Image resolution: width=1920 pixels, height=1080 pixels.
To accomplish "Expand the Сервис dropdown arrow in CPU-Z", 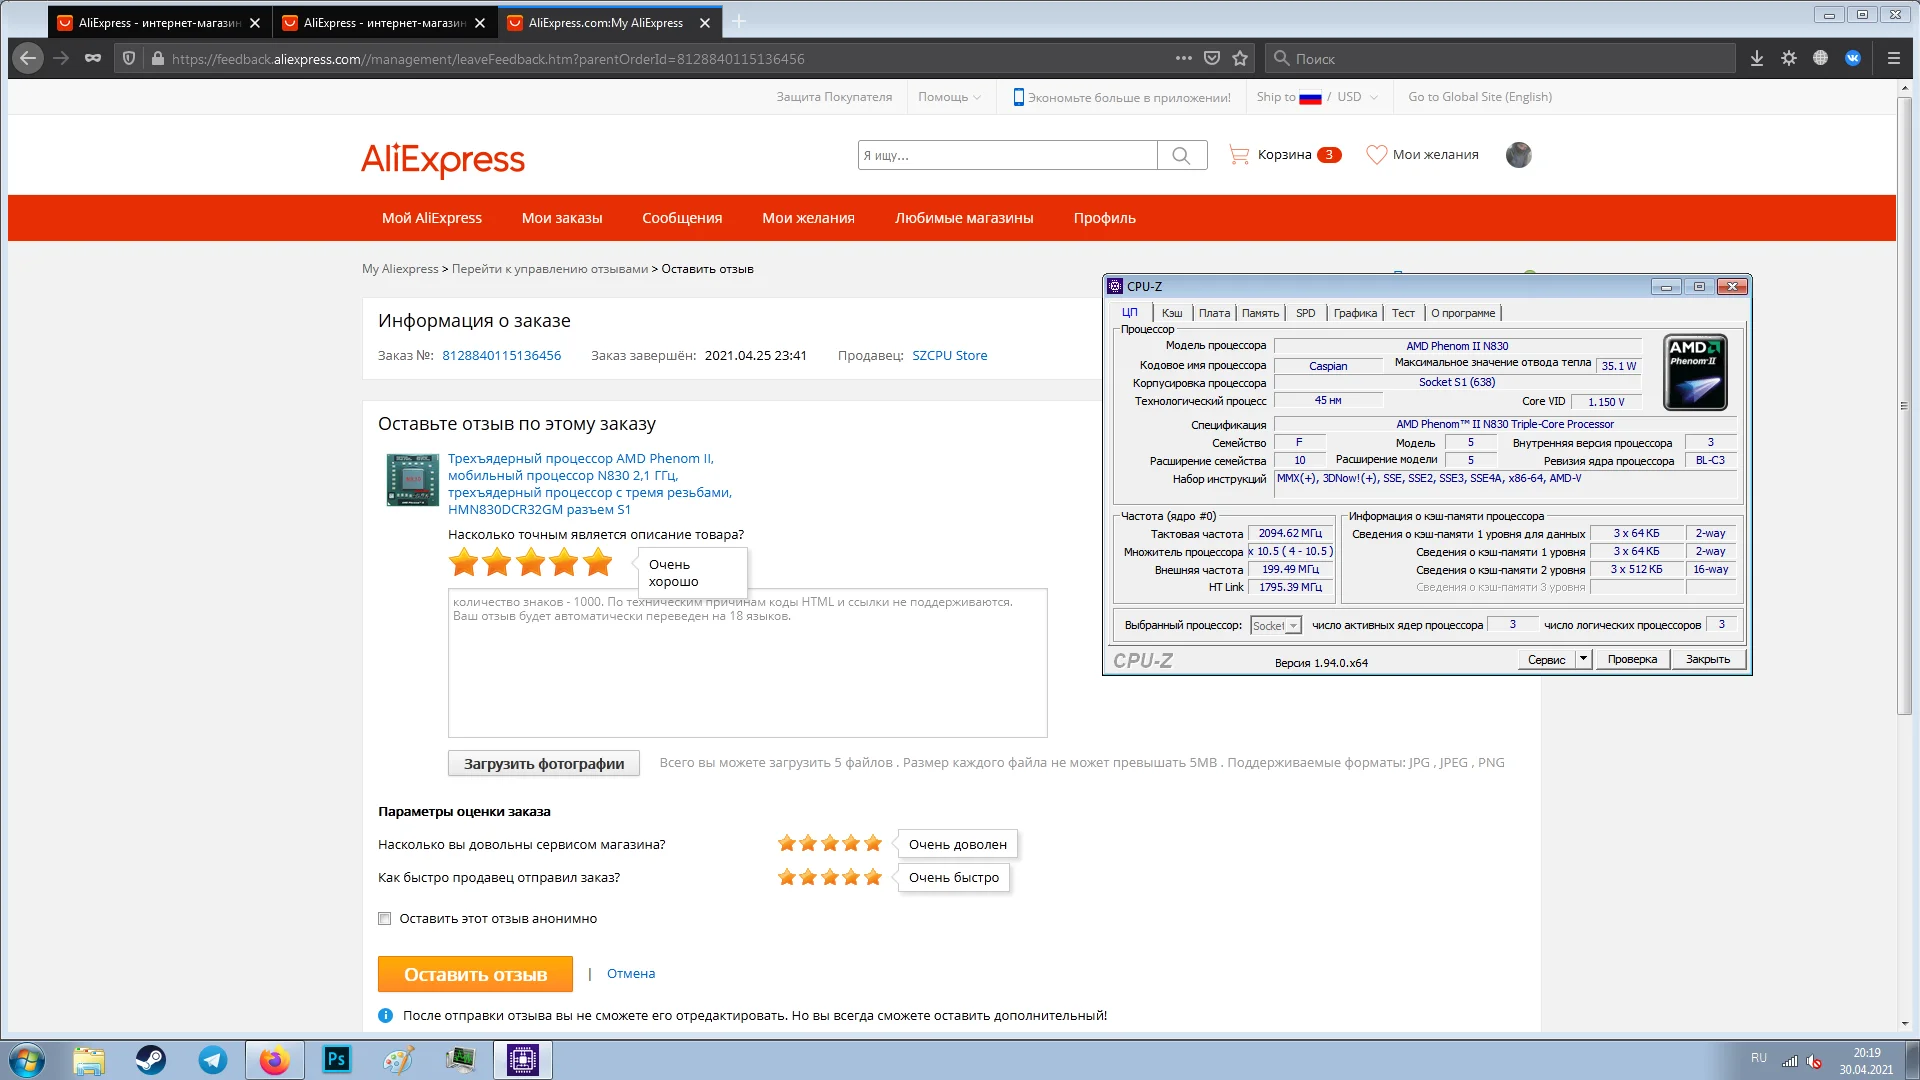I will pyautogui.click(x=1583, y=659).
